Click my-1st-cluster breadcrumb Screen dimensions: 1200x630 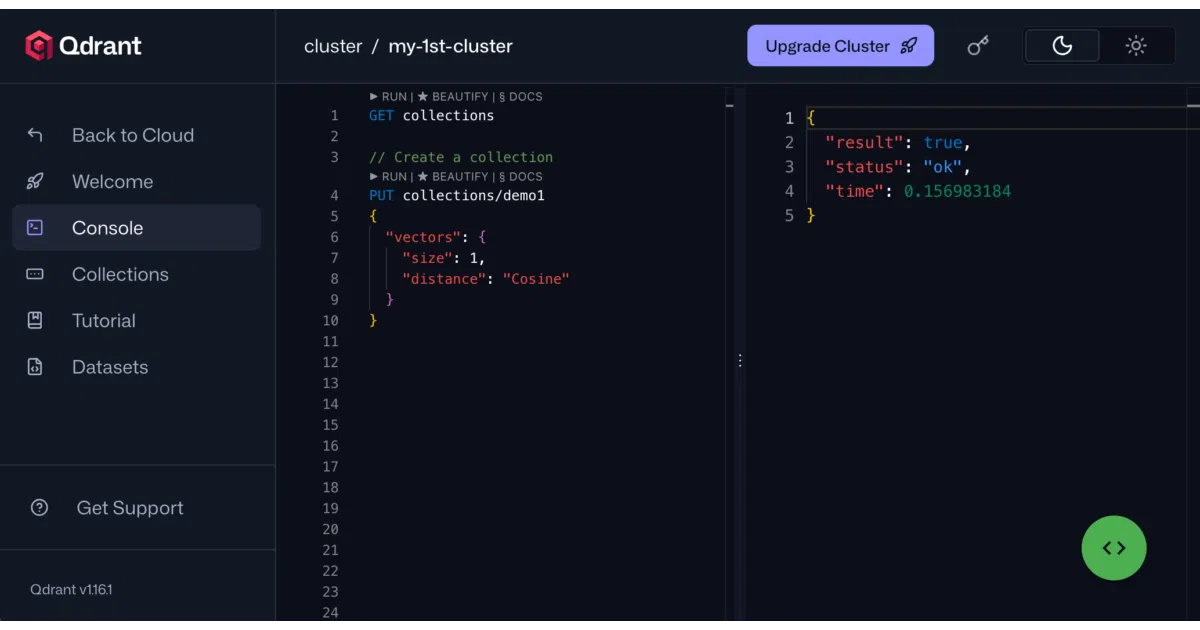(451, 46)
